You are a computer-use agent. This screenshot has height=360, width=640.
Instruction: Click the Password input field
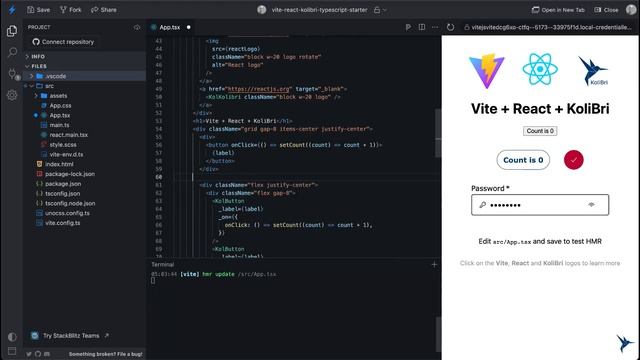click(540, 205)
